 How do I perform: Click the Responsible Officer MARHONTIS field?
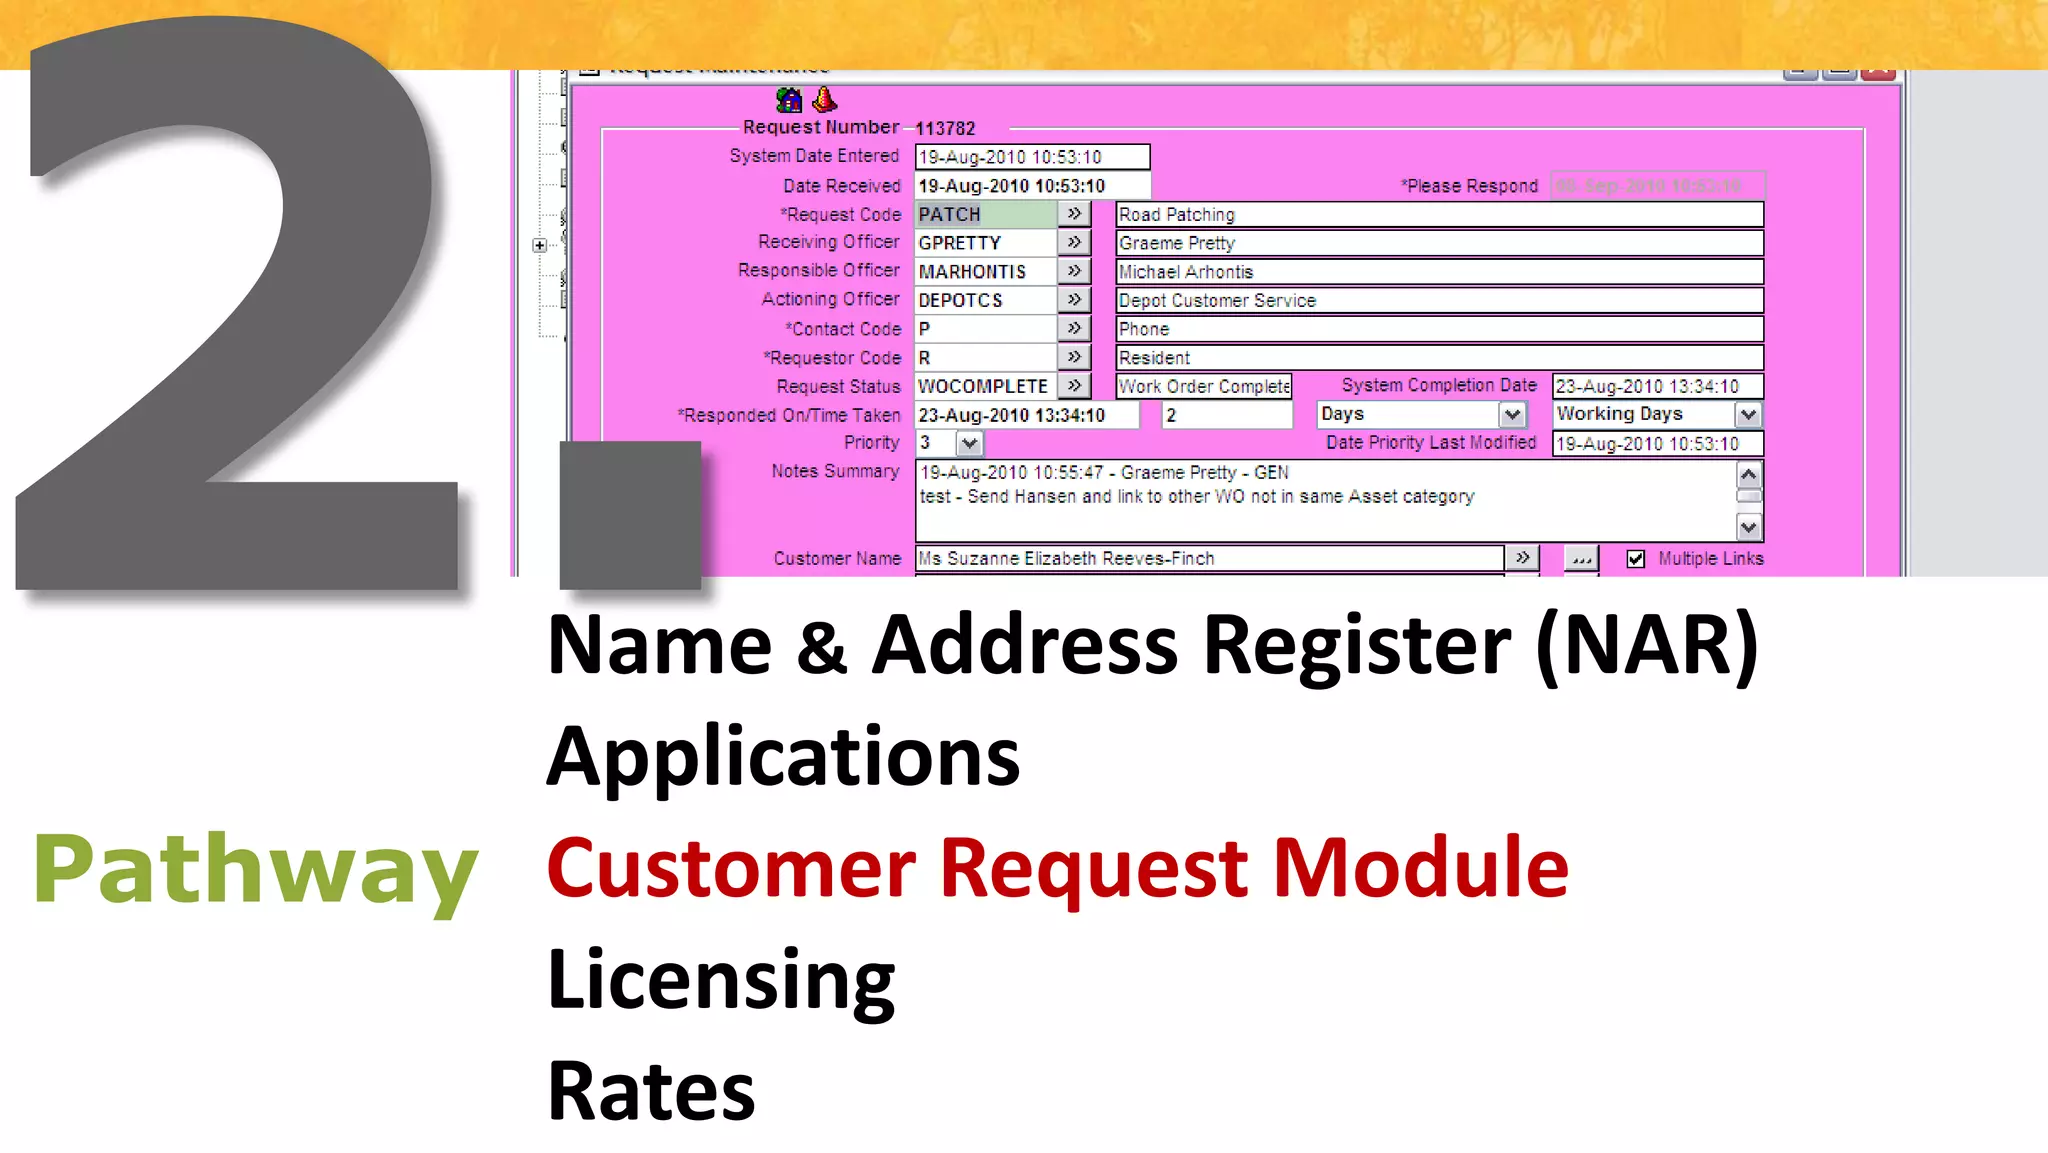tap(986, 271)
